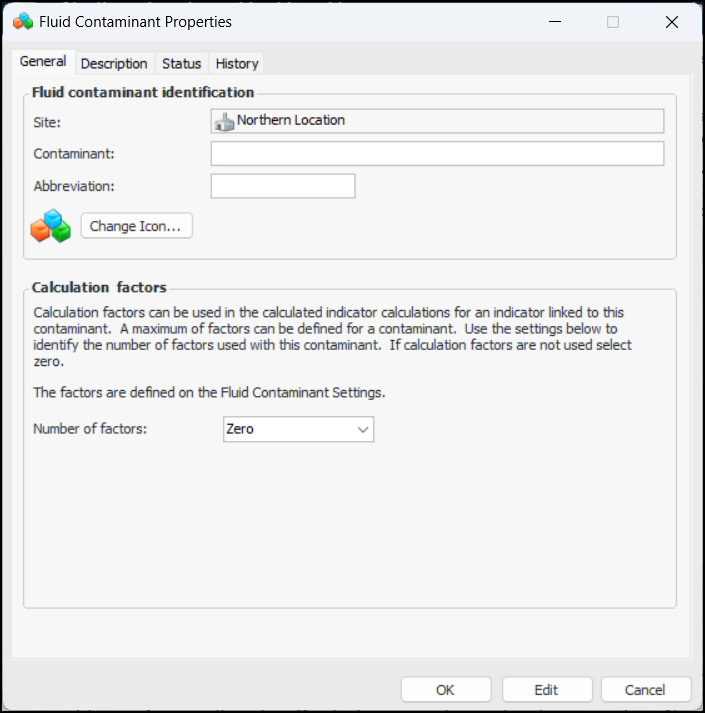Image resolution: width=705 pixels, height=713 pixels.
Task: Click the Site field showing Northern Location
Action: pyautogui.click(x=437, y=121)
